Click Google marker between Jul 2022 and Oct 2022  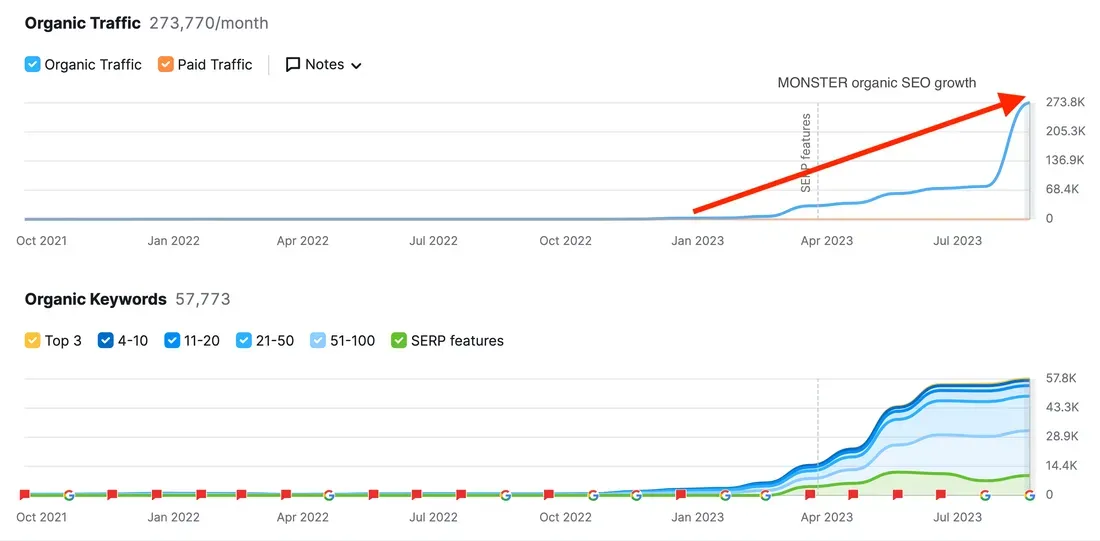tap(505, 495)
